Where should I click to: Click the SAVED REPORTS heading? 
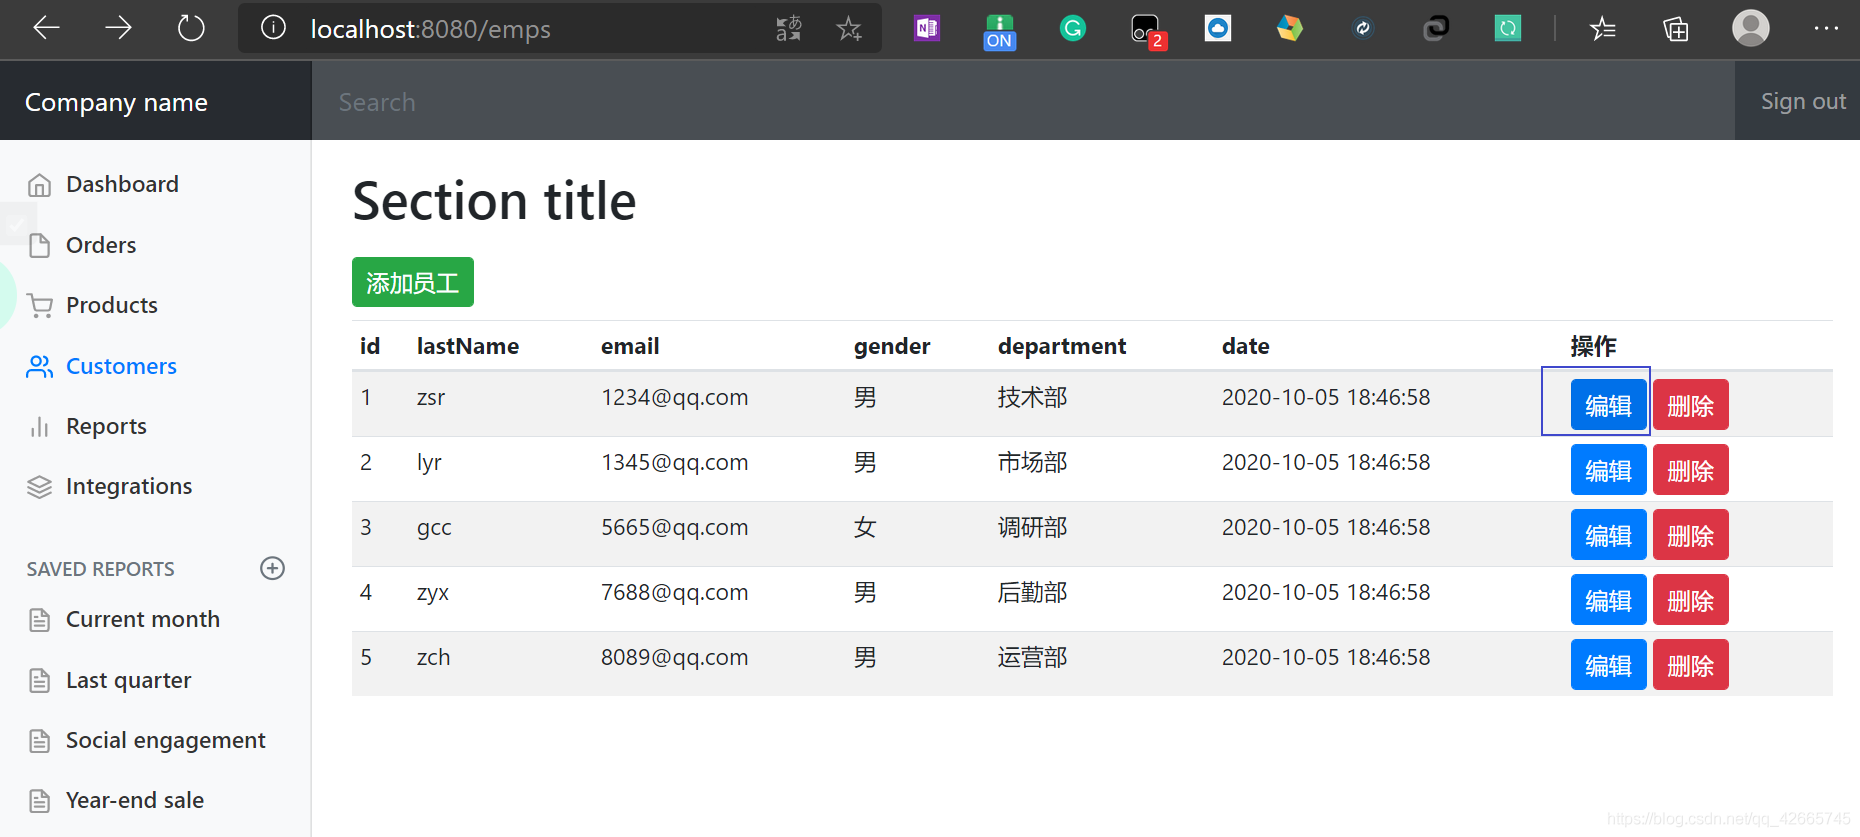101,569
